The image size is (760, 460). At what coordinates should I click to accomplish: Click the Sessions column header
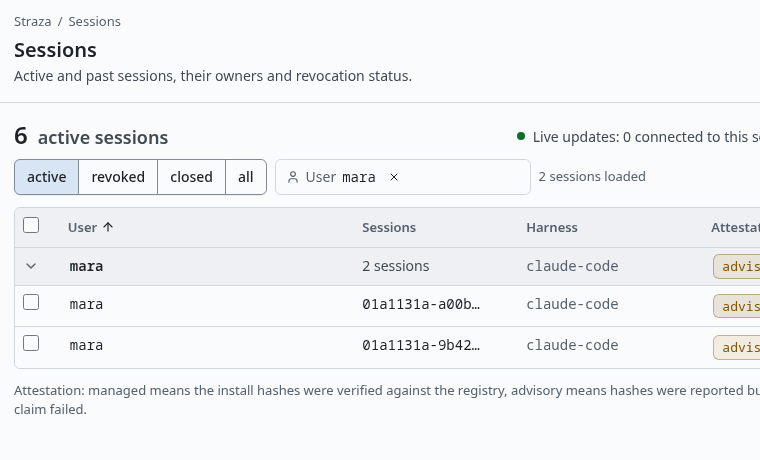coord(389,227)
